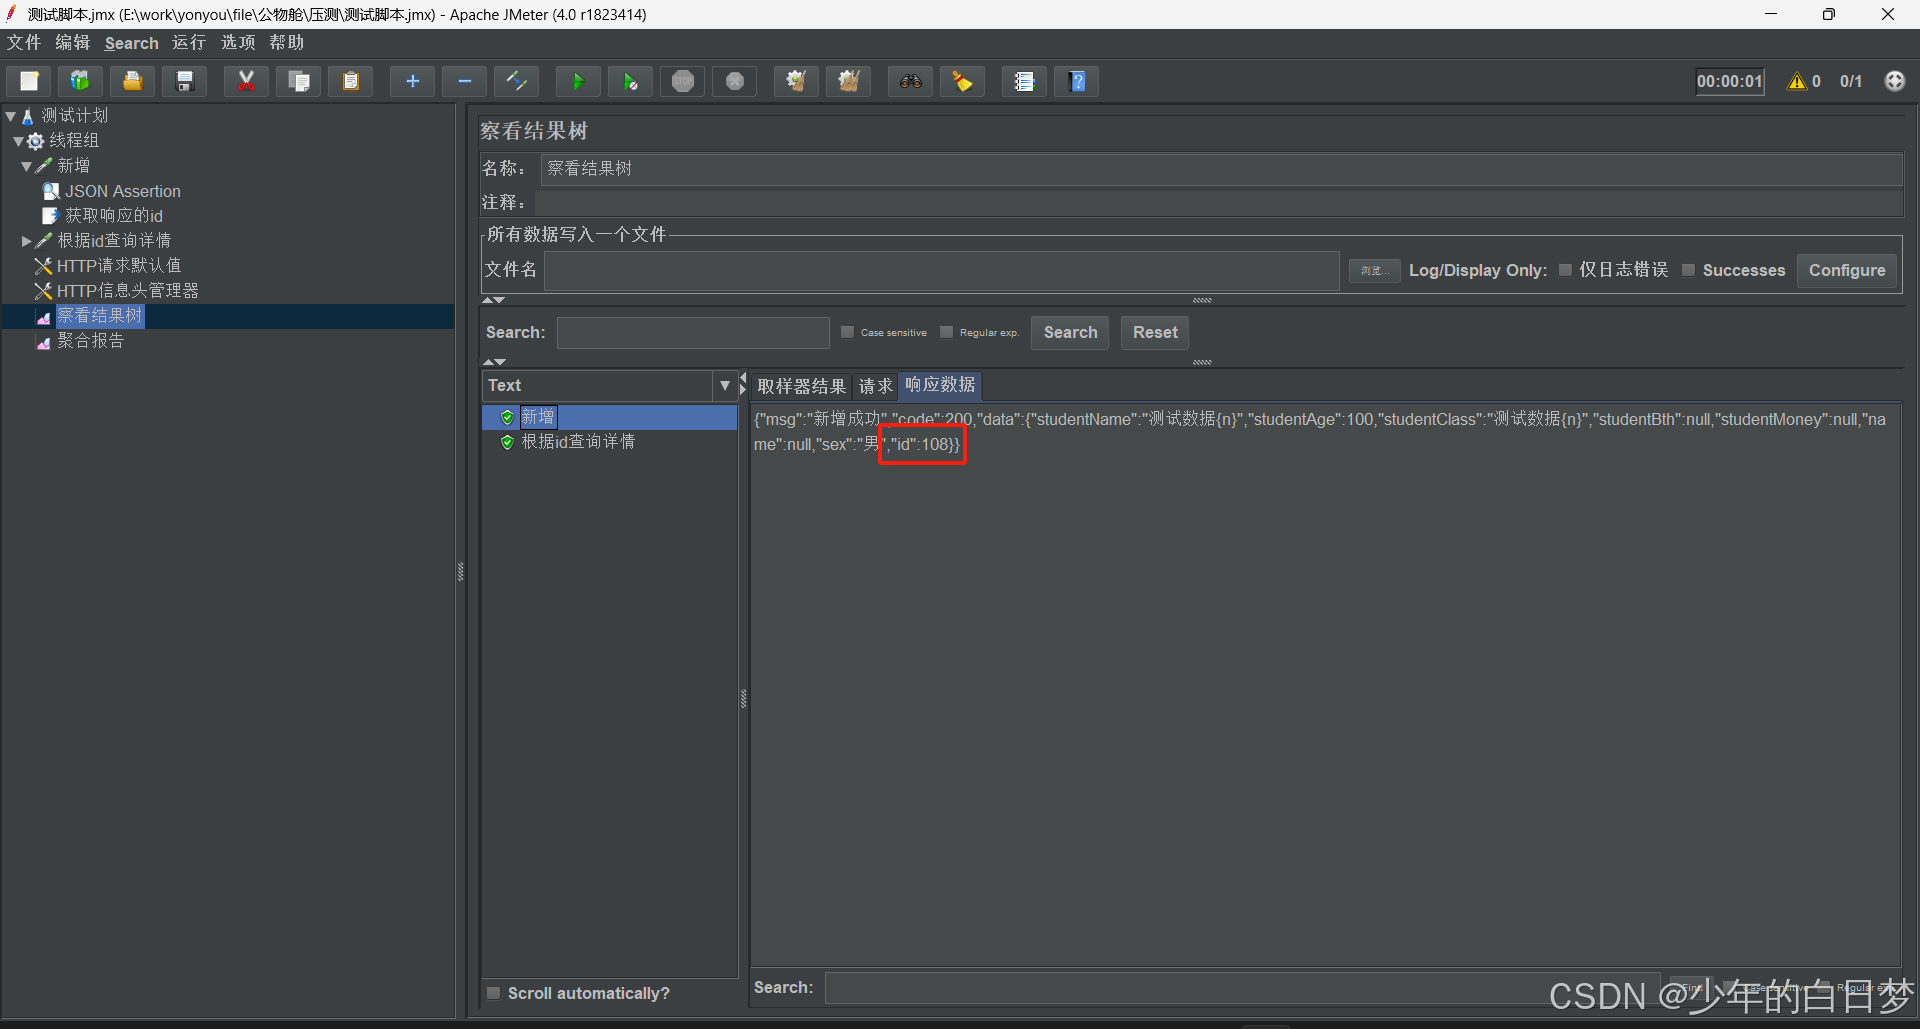Click the 名称 name input field
Screen dimensions: 1920x1029
click(x=1221, y=169)
